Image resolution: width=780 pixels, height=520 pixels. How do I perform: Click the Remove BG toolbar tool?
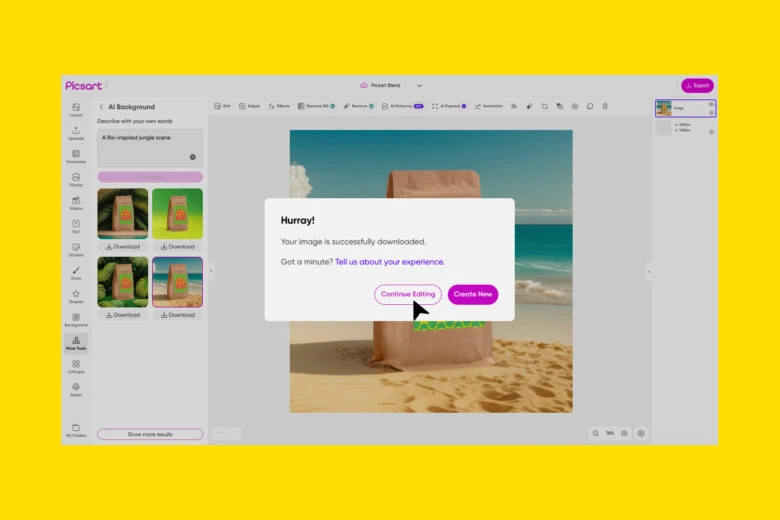[x=316, y=105]
